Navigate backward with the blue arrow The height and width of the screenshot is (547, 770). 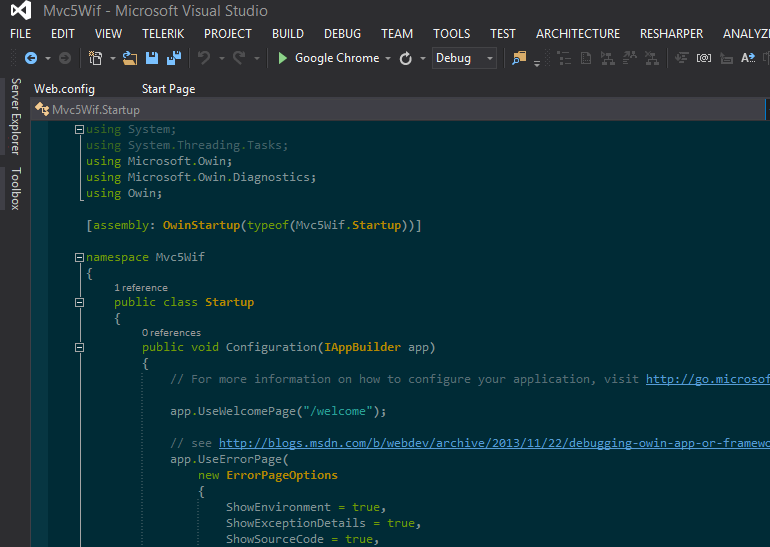tap(31, 58)
